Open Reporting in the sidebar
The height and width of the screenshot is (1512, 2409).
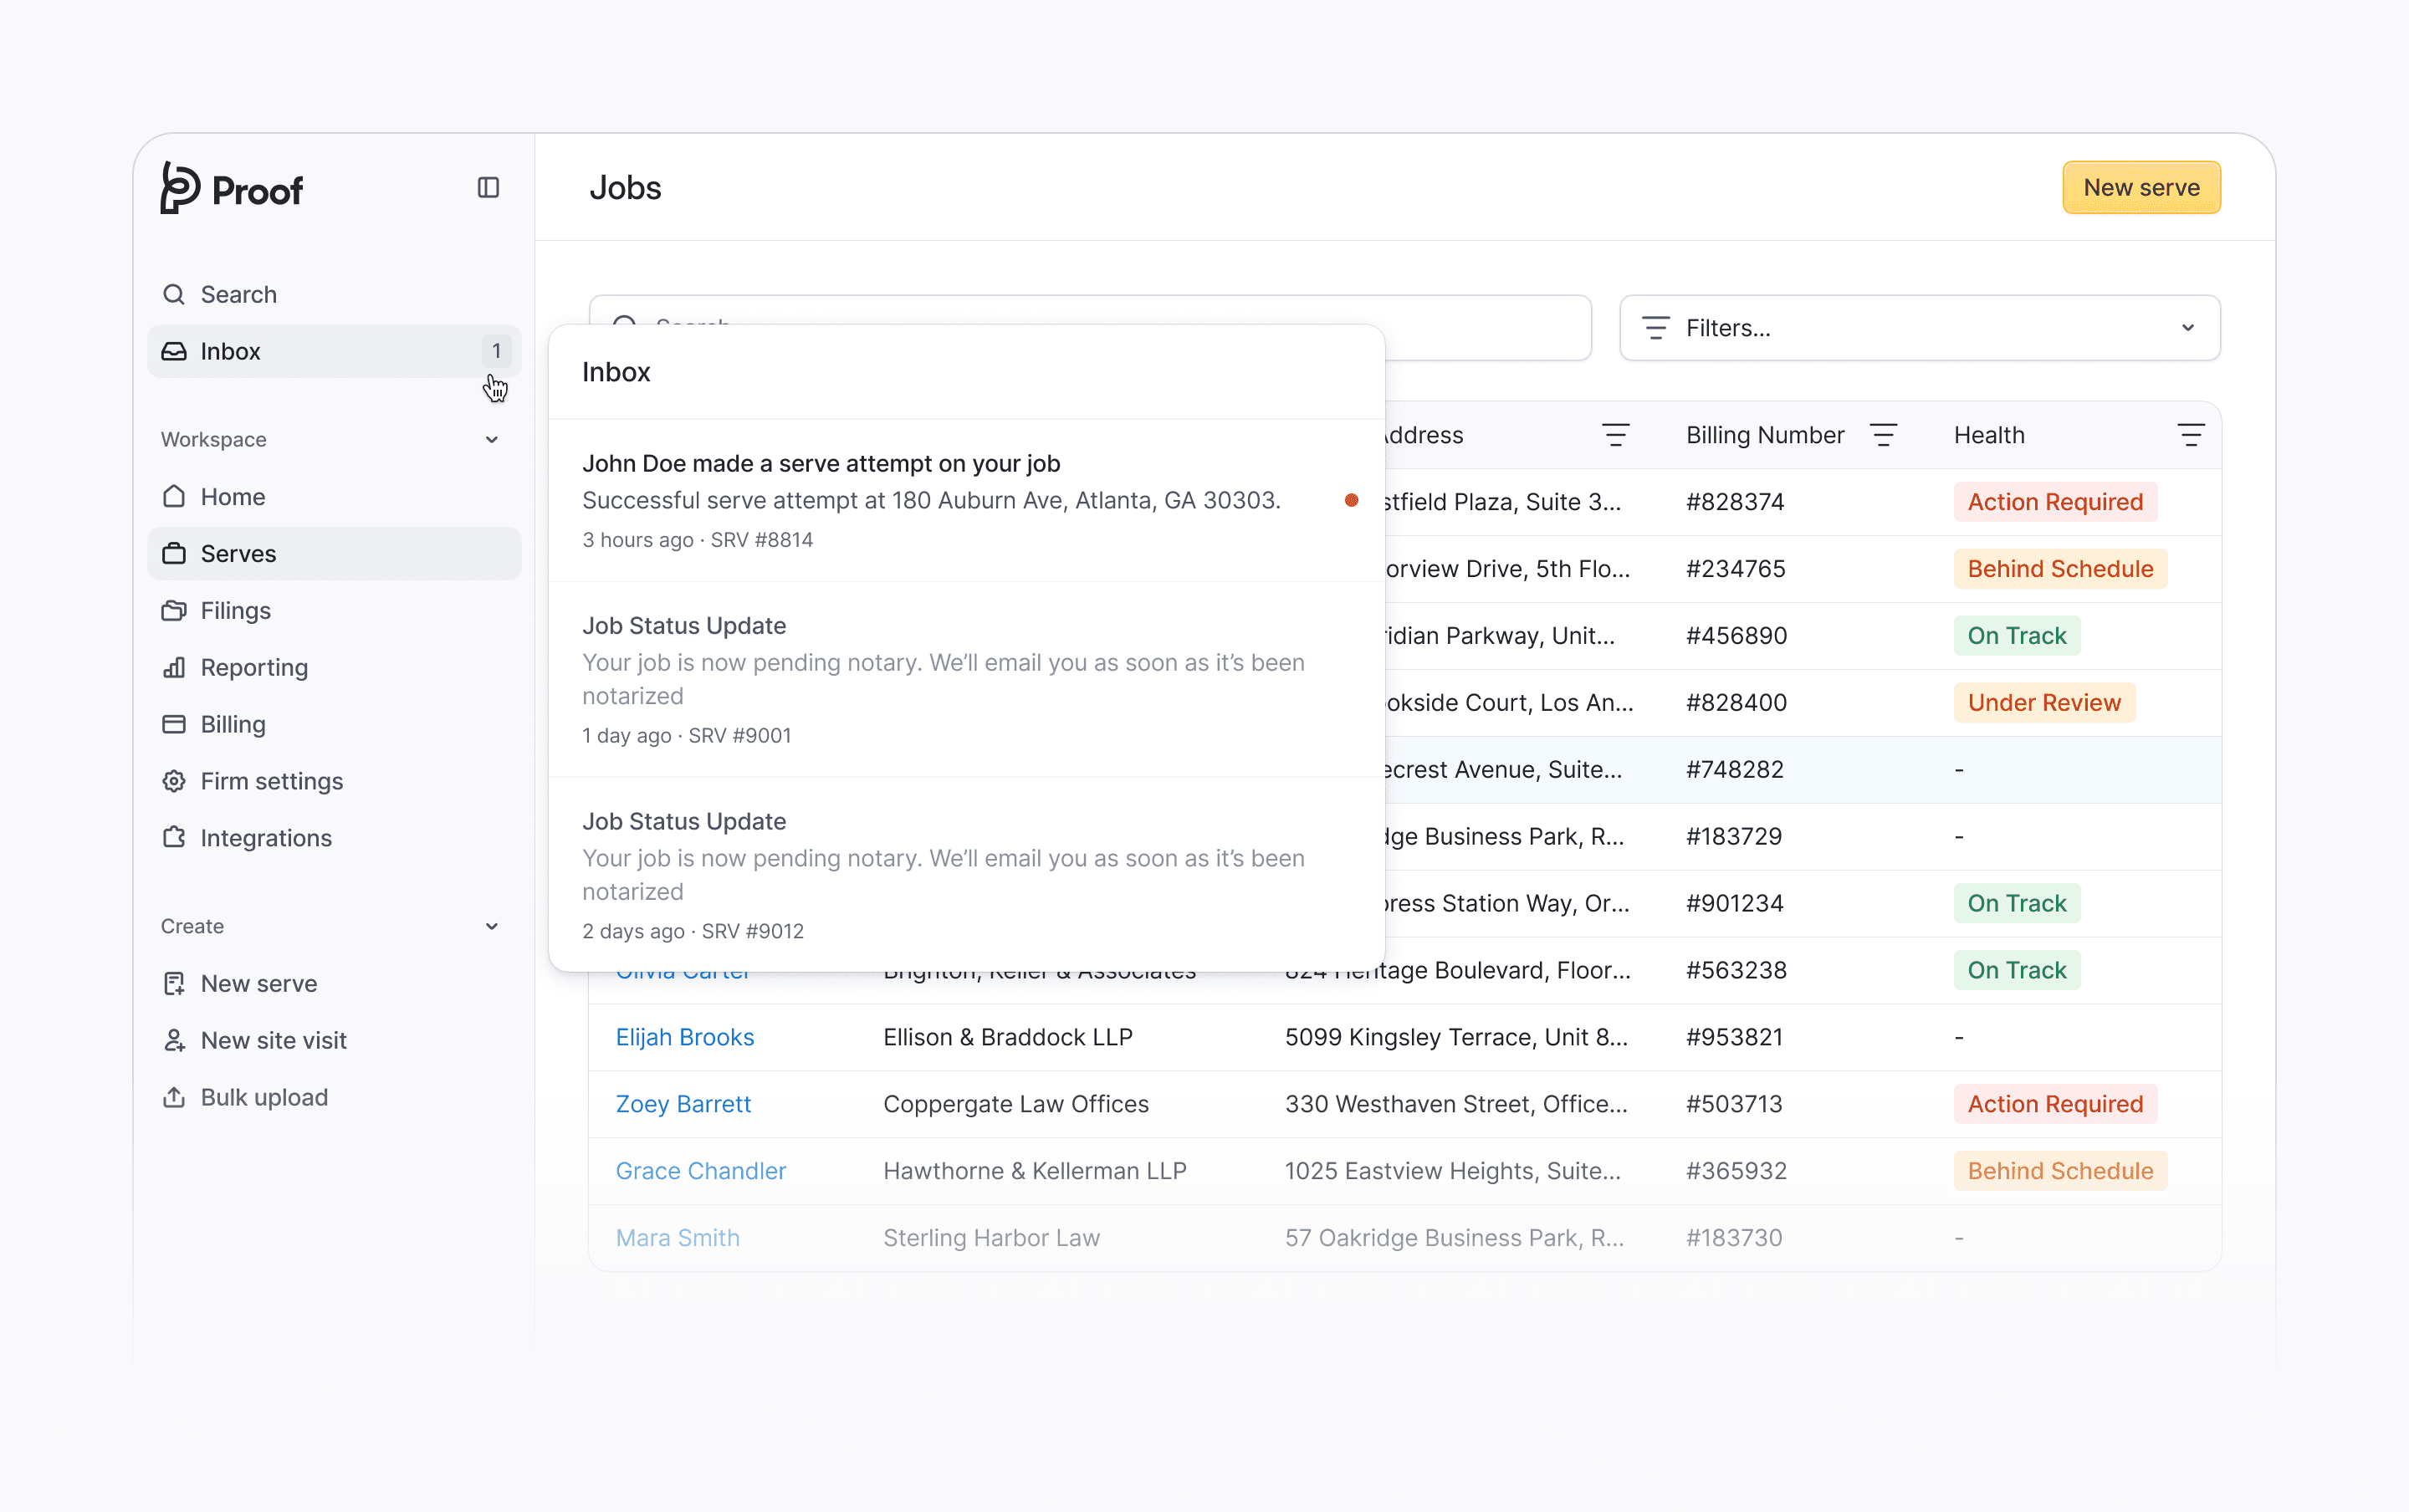254,667
